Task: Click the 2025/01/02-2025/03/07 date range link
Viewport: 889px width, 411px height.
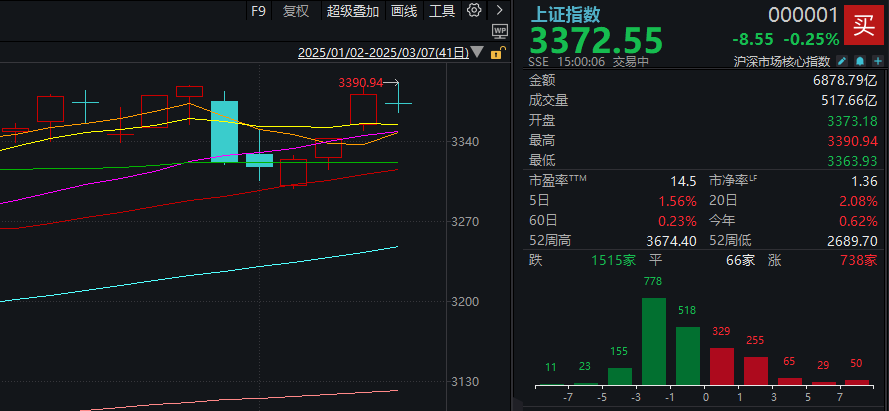Action: tap(384, 53)
